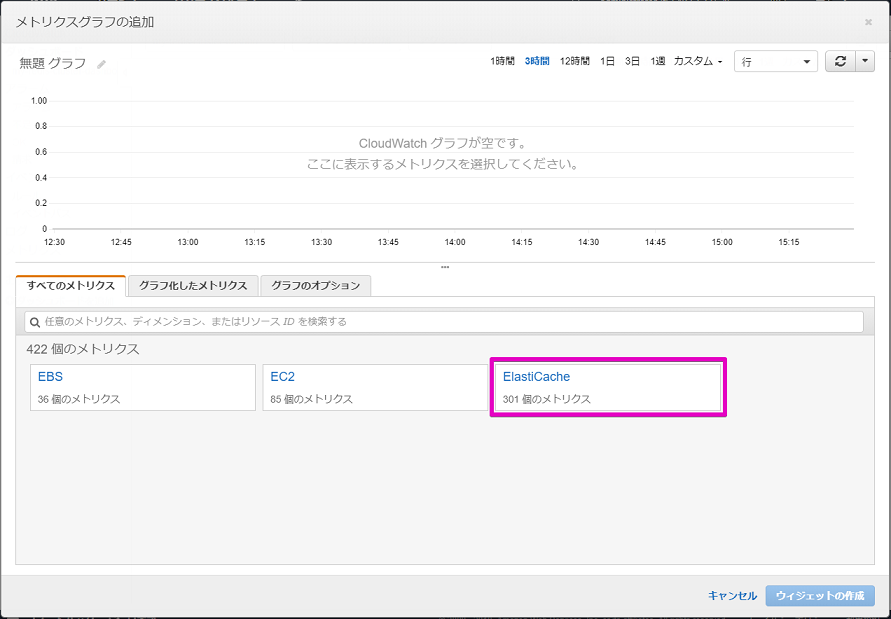The height and width of the screenshot is (619, 891).
Task: Open the 行 graph type dropdown
Action: [776, 61]
